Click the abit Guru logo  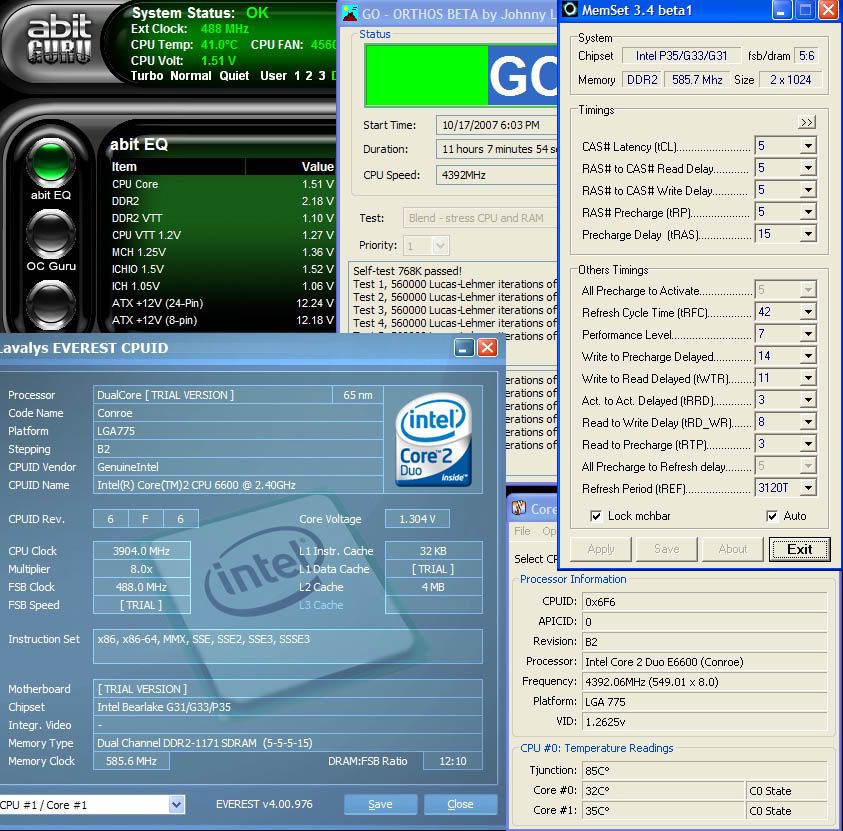[59, 39]
